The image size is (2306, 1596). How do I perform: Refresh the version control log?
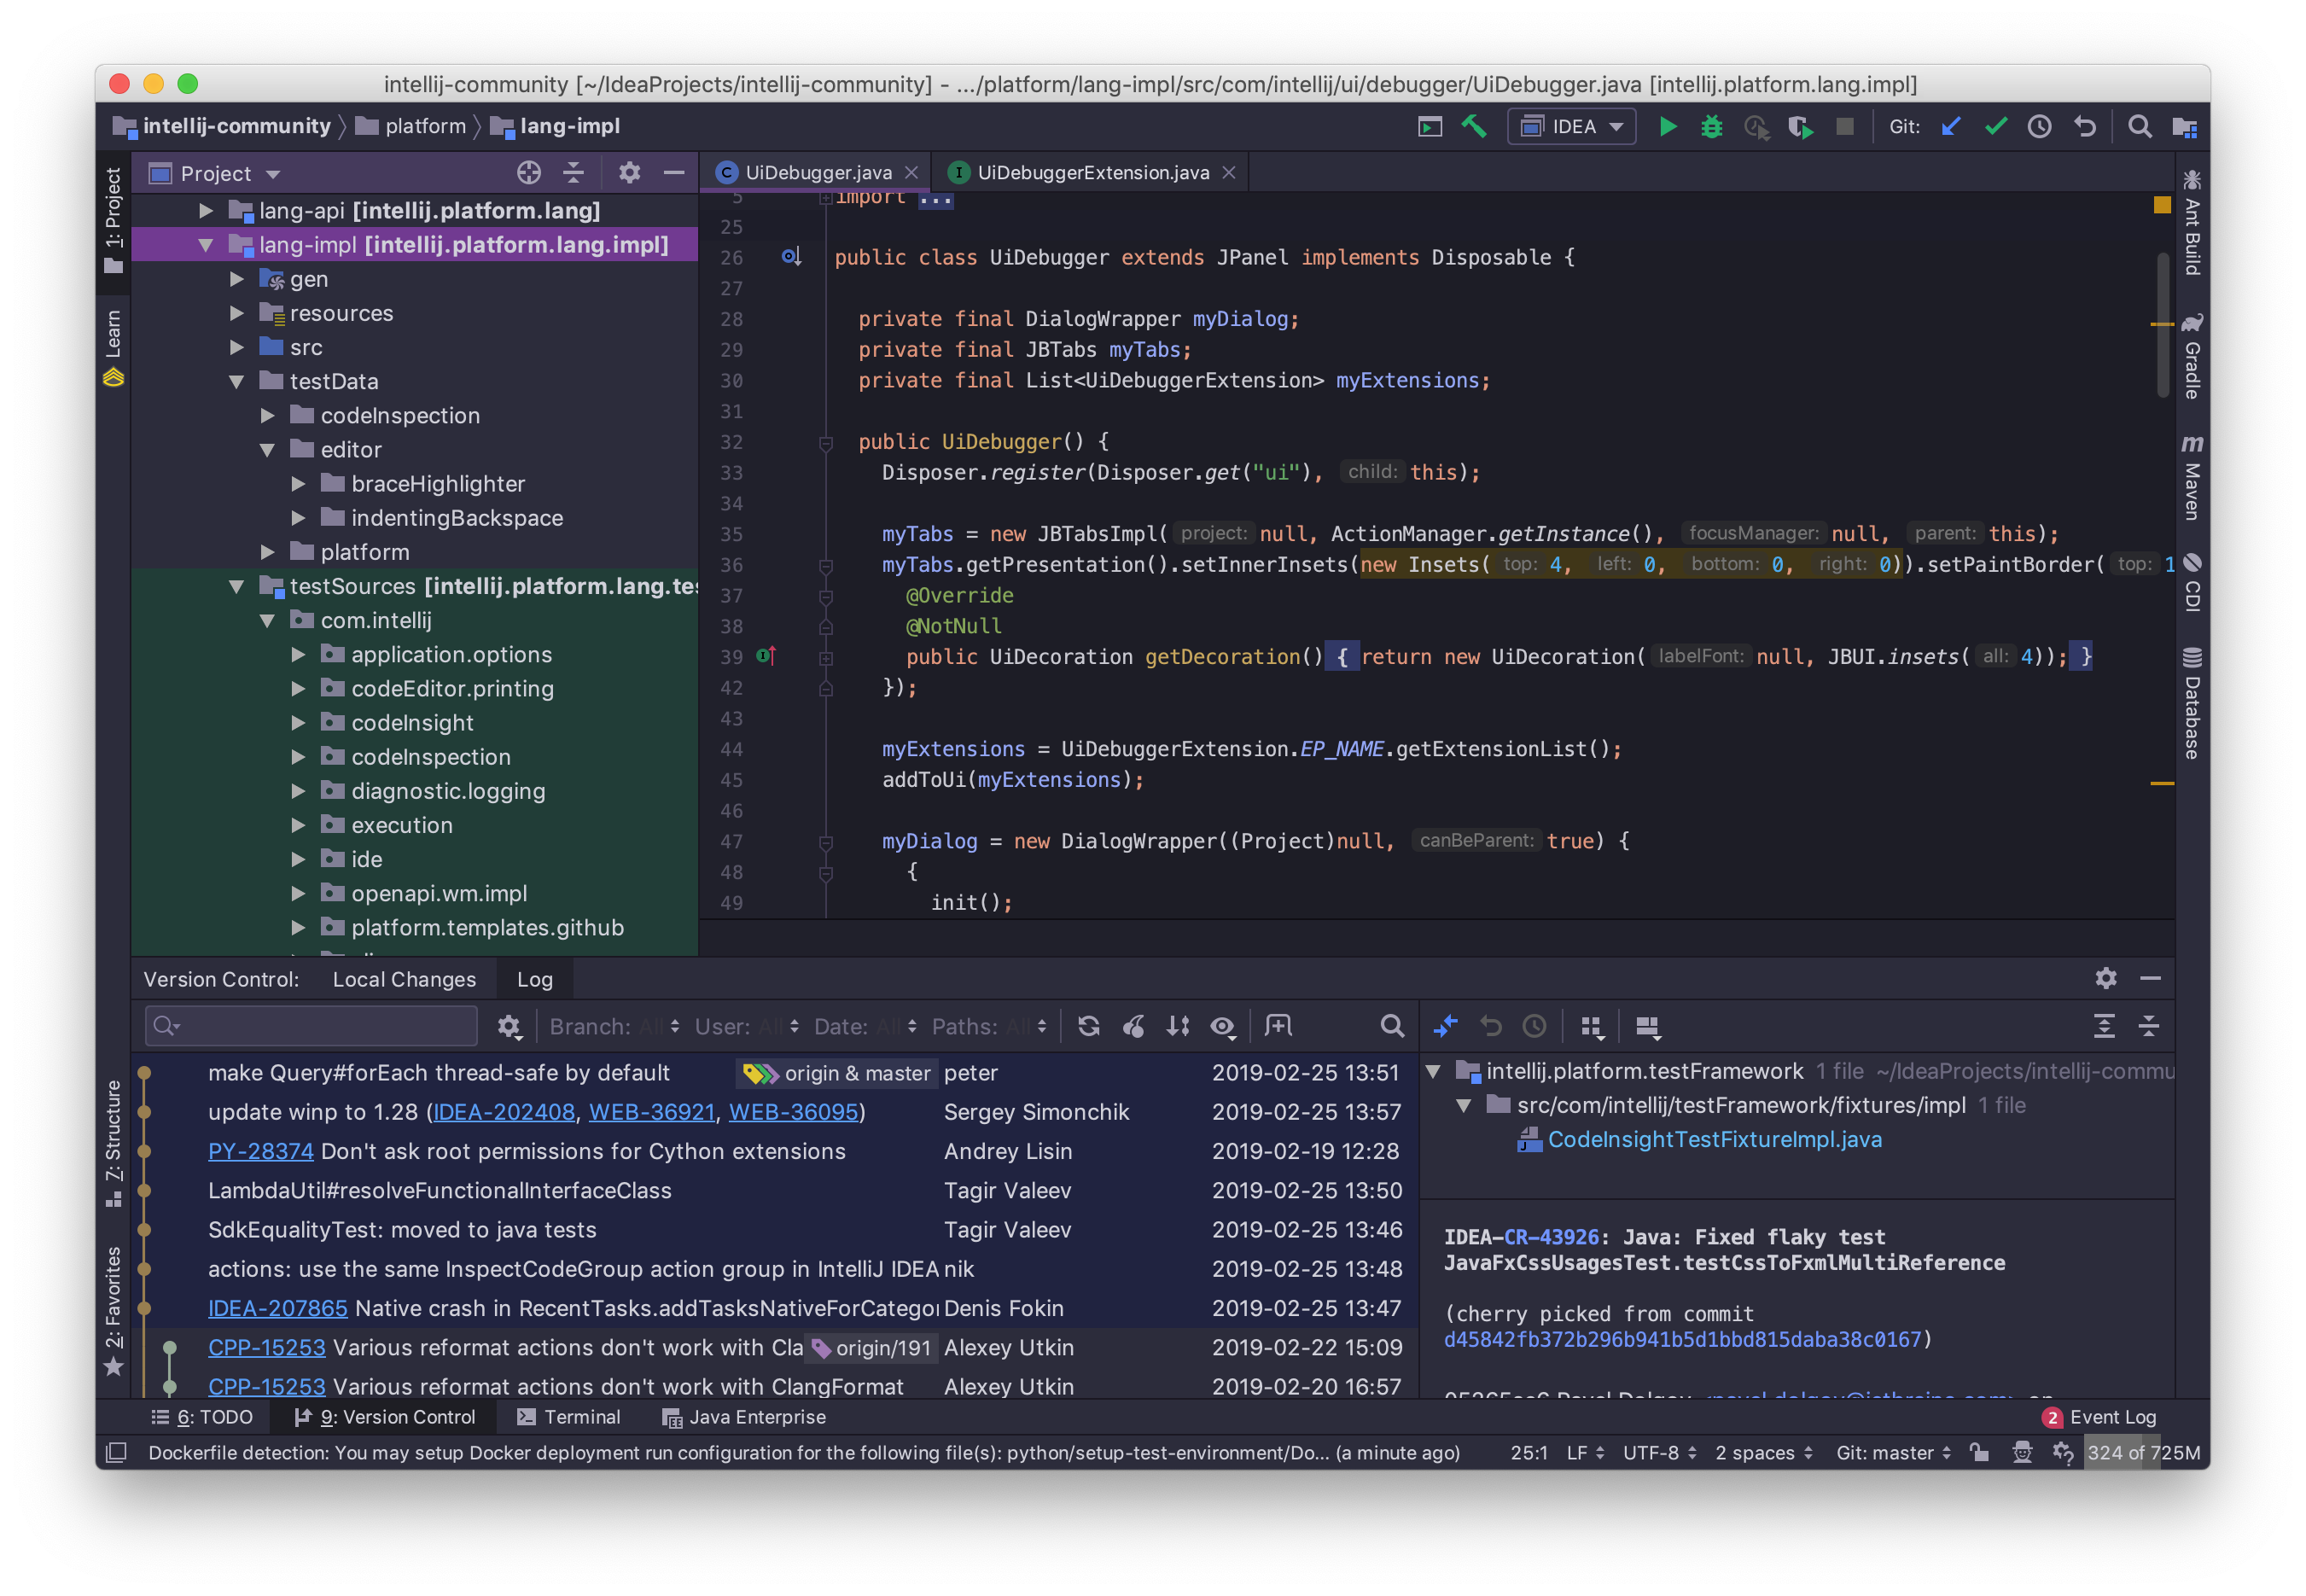click(1088, 1026)
